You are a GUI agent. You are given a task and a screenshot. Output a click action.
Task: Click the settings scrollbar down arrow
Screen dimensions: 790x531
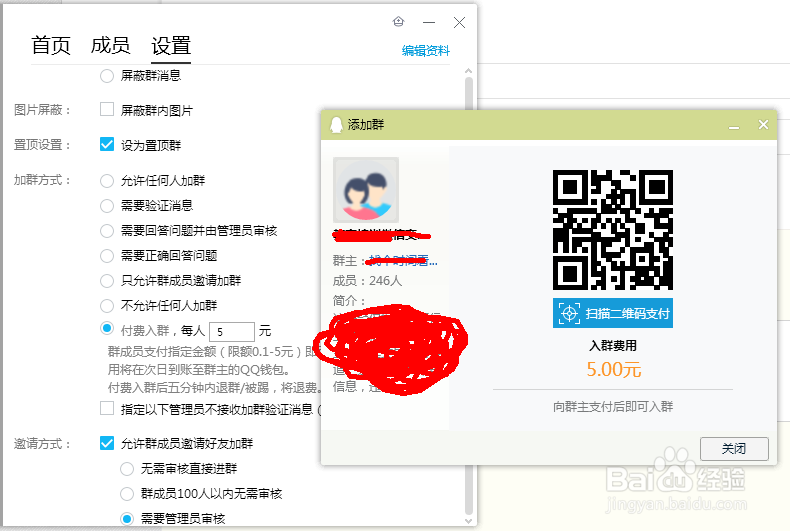[x=469, y=521]
